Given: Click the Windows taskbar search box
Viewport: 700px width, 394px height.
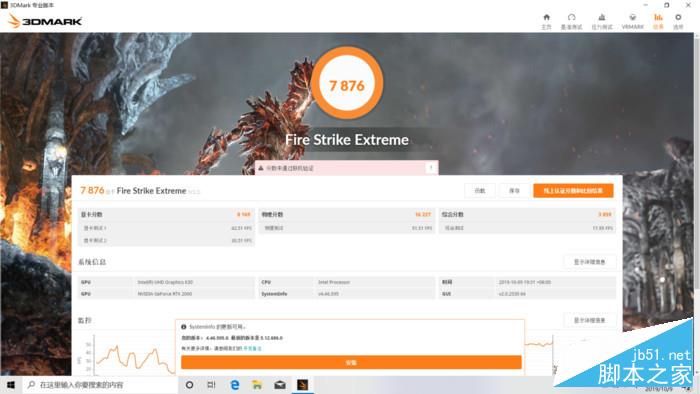Looking at the screenshot, I should (x=100, y=385).
